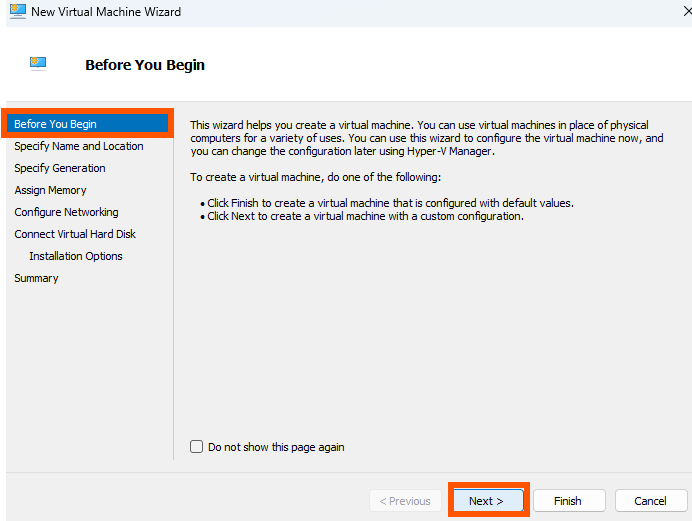Open Connect Virtual Hard Disk step

[75, 234]
